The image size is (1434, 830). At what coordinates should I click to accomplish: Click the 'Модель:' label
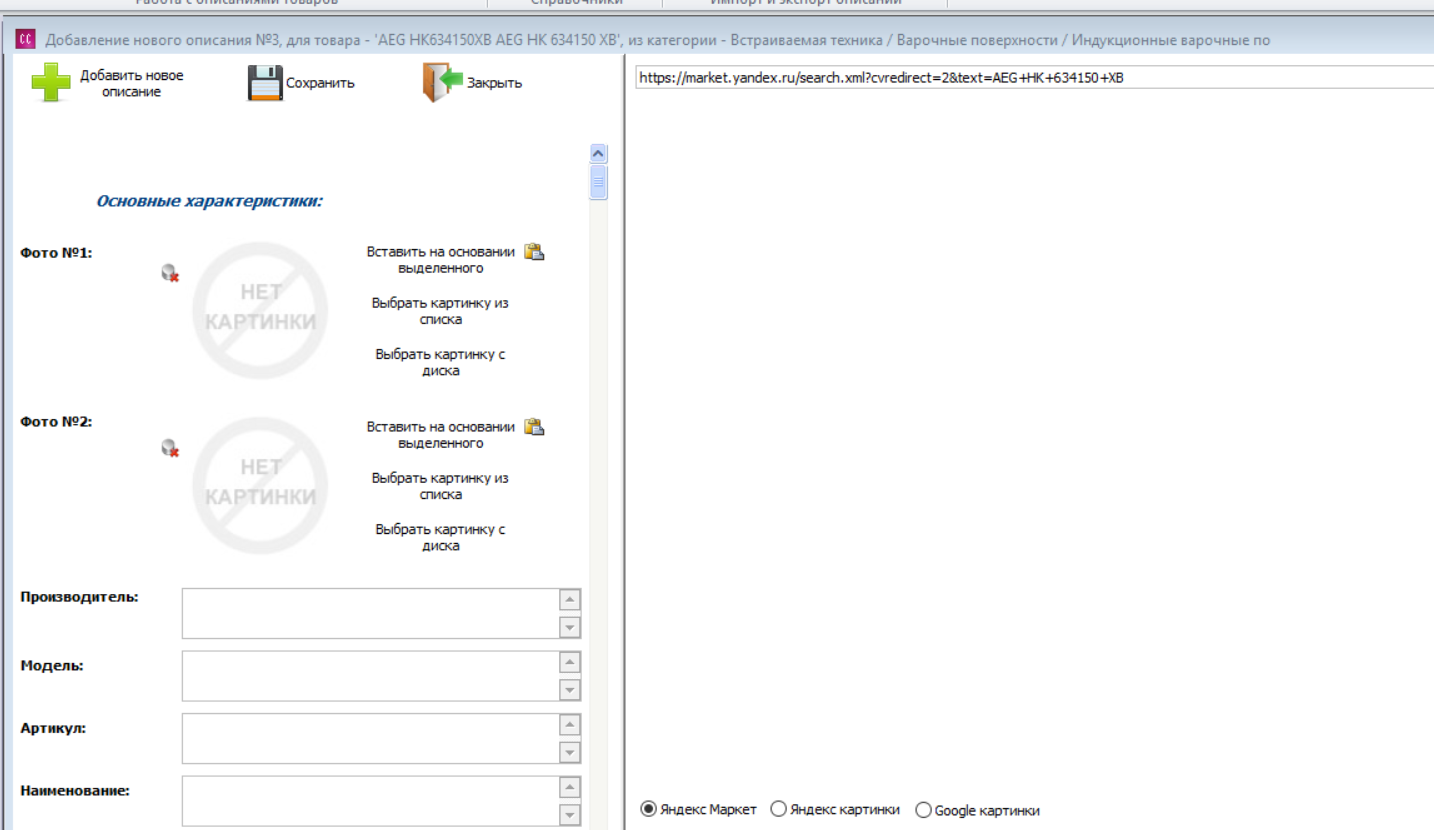[x=51, y=666]
